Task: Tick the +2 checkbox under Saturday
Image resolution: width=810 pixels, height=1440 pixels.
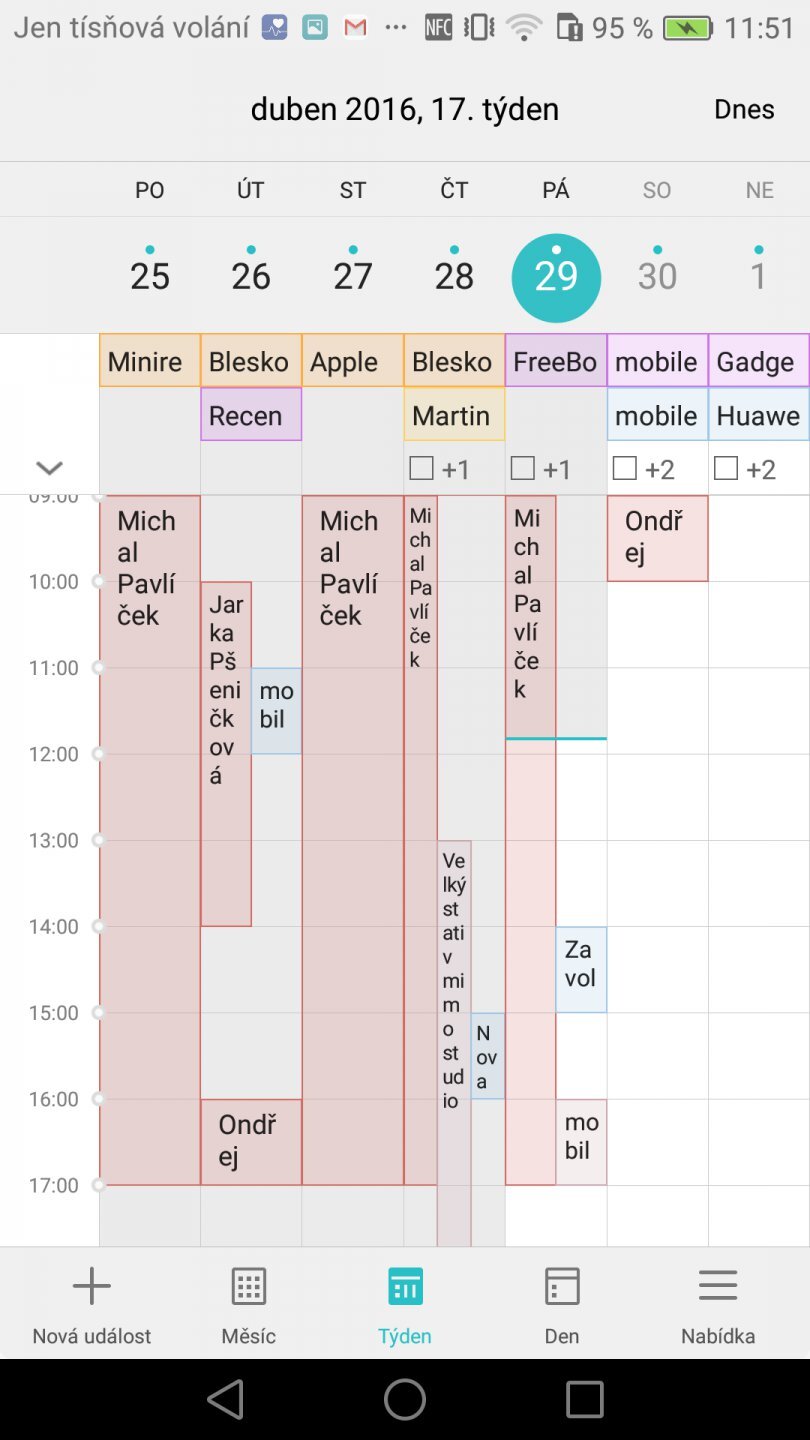Action: pyautogui.click(x=625, y=468)
